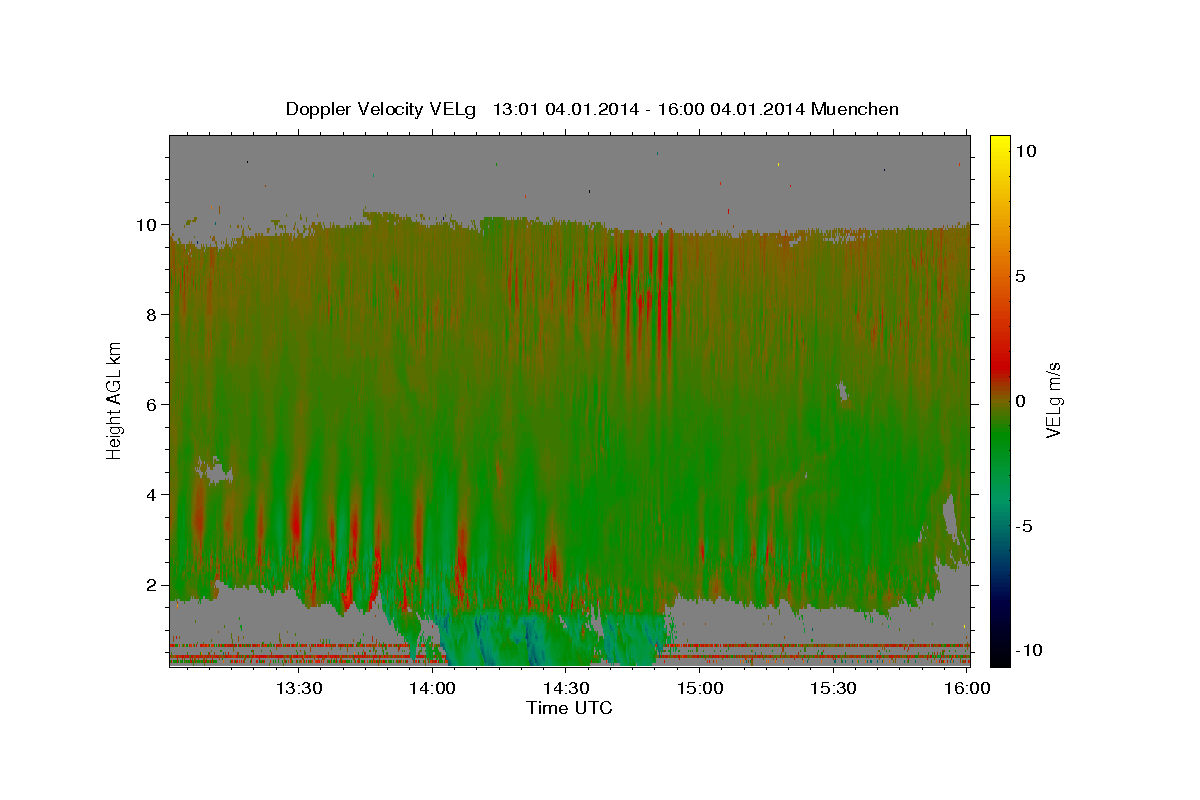This screenshot has height=800, width=1200.
Task: Click the red updraft streak near 13:30 at 3 km
Action: [296, 515]
